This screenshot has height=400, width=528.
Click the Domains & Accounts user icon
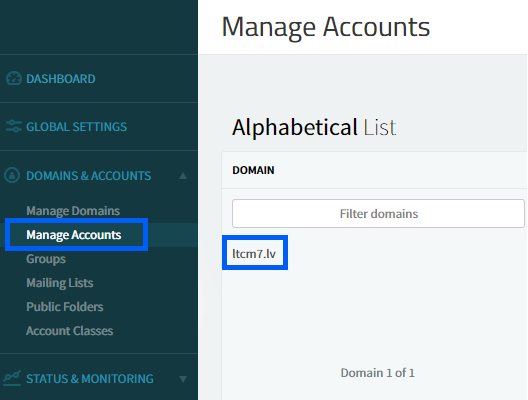coord(12,175)
